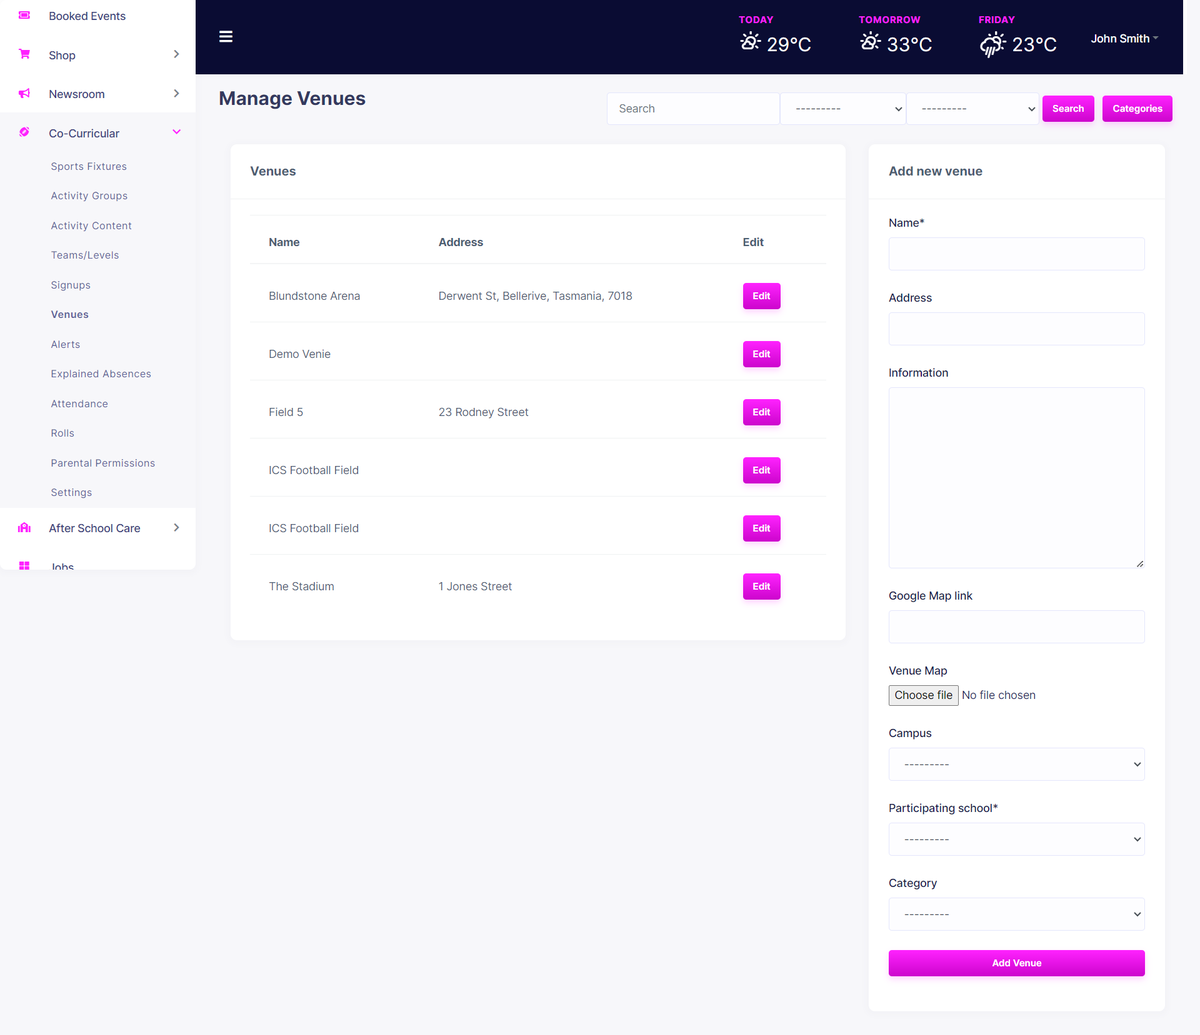Open the Participating school dropdown
This screenshot has height=1035, width=1200.
1016,838
